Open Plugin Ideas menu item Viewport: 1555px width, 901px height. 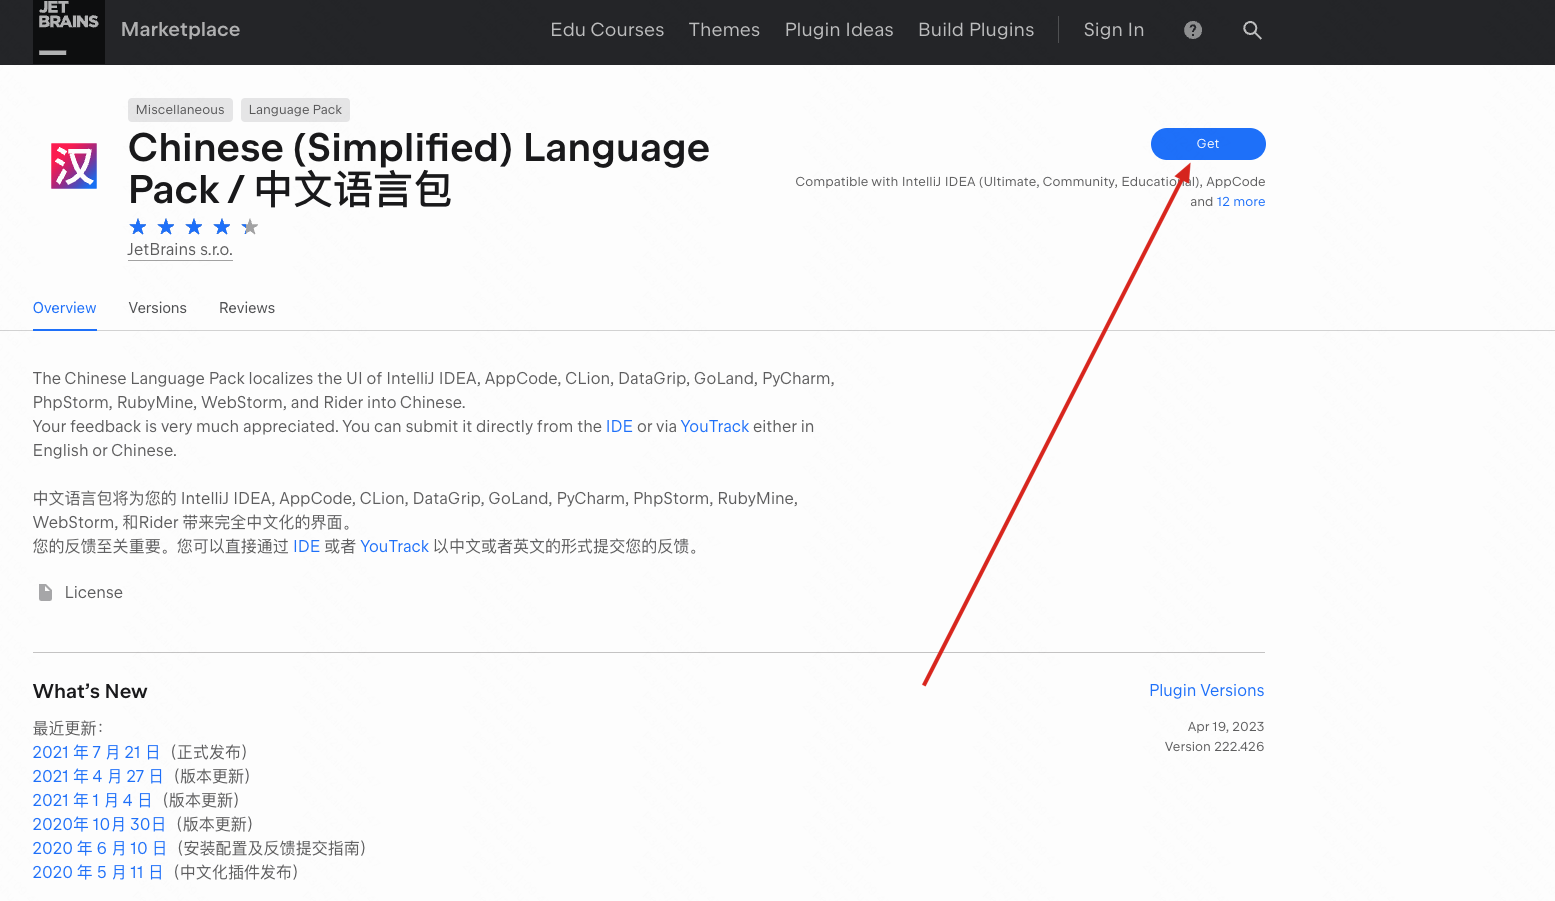click(x=839, y=30)
